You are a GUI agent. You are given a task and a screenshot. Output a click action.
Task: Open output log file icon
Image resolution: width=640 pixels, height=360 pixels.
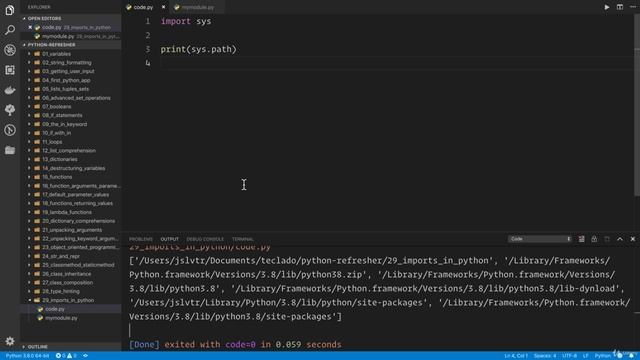tap(607, 239)
